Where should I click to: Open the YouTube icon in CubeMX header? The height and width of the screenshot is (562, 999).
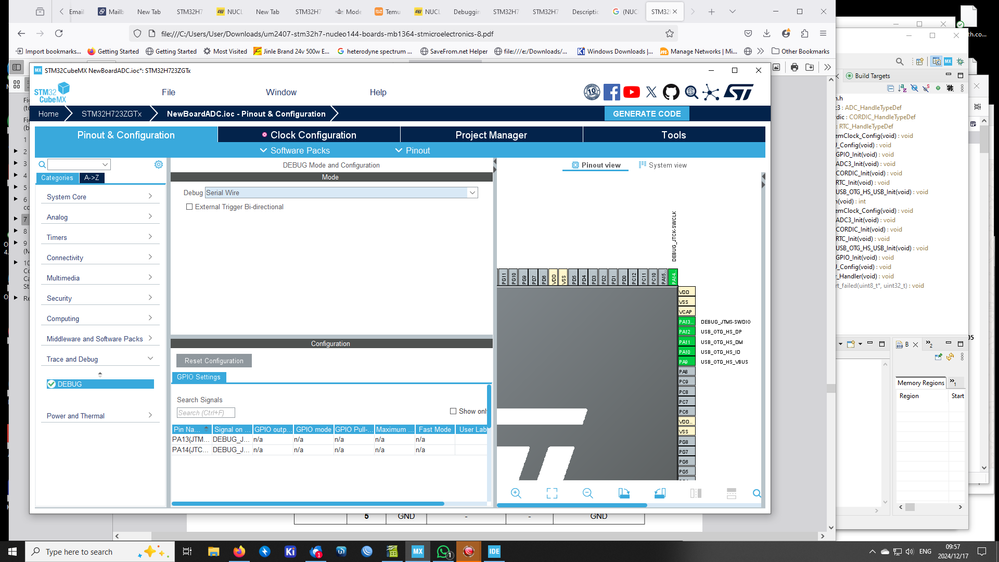631,92
